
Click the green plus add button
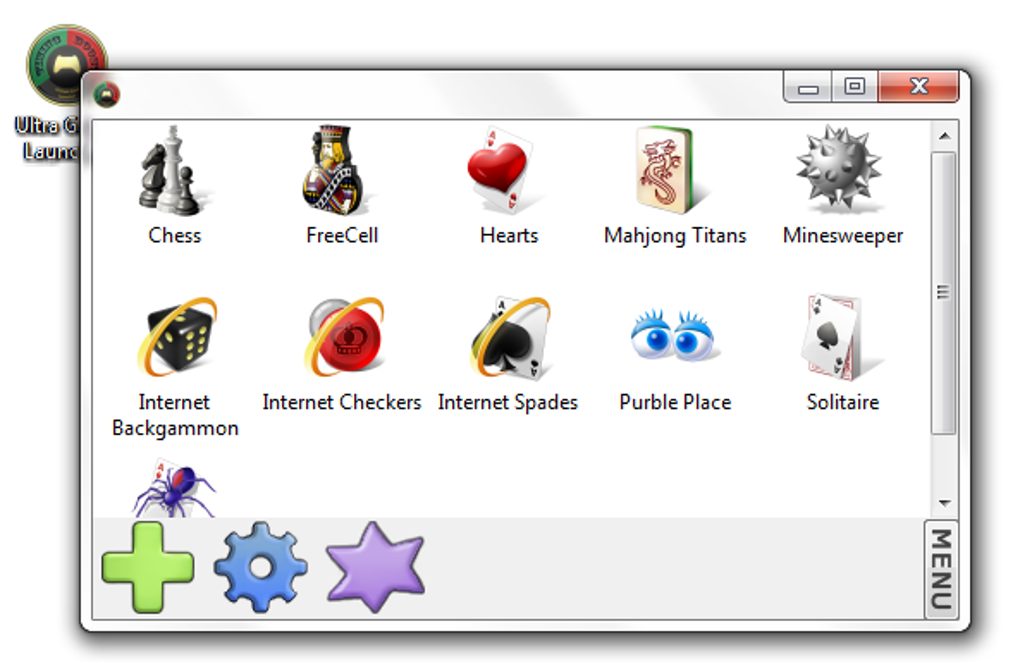[148, 567]
